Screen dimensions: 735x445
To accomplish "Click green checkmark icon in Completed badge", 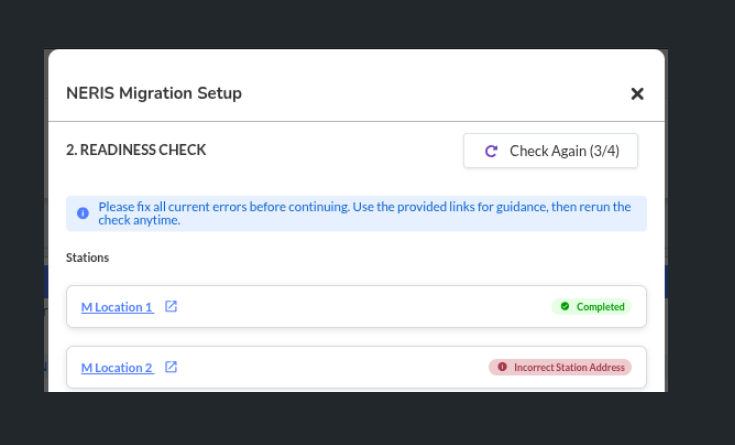I will click(565, 307).
